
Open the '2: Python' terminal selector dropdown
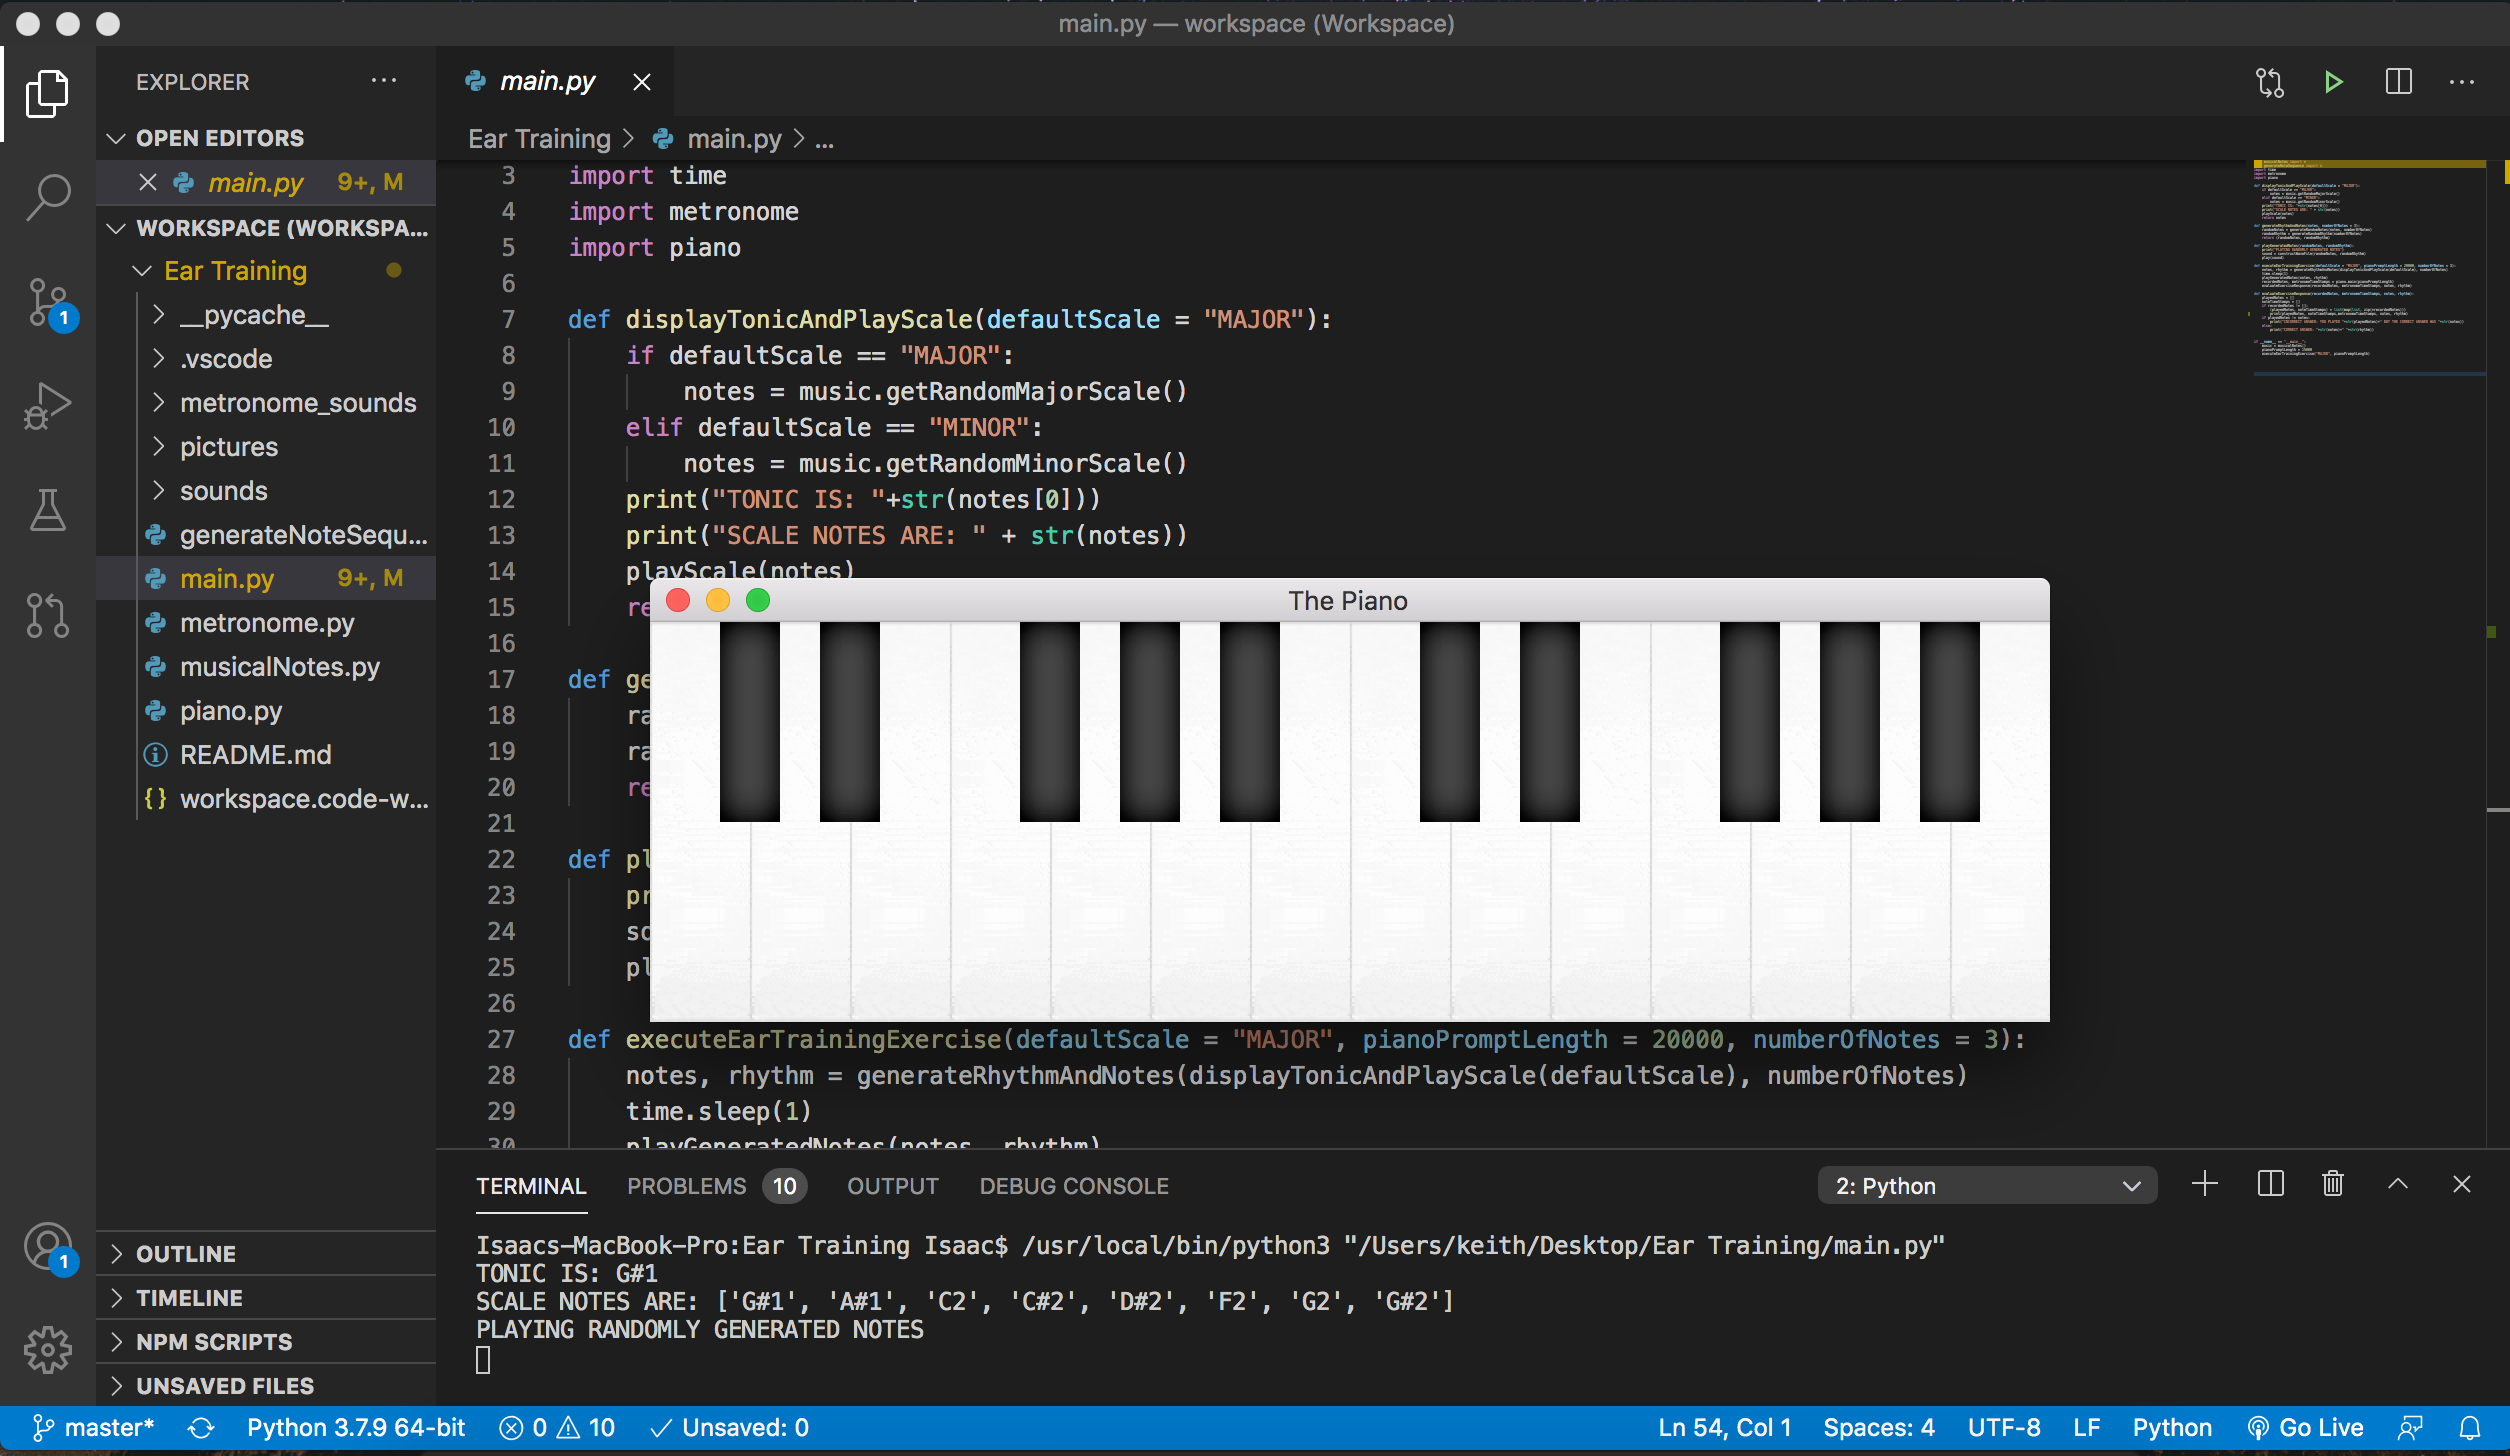[1985, 1184]
